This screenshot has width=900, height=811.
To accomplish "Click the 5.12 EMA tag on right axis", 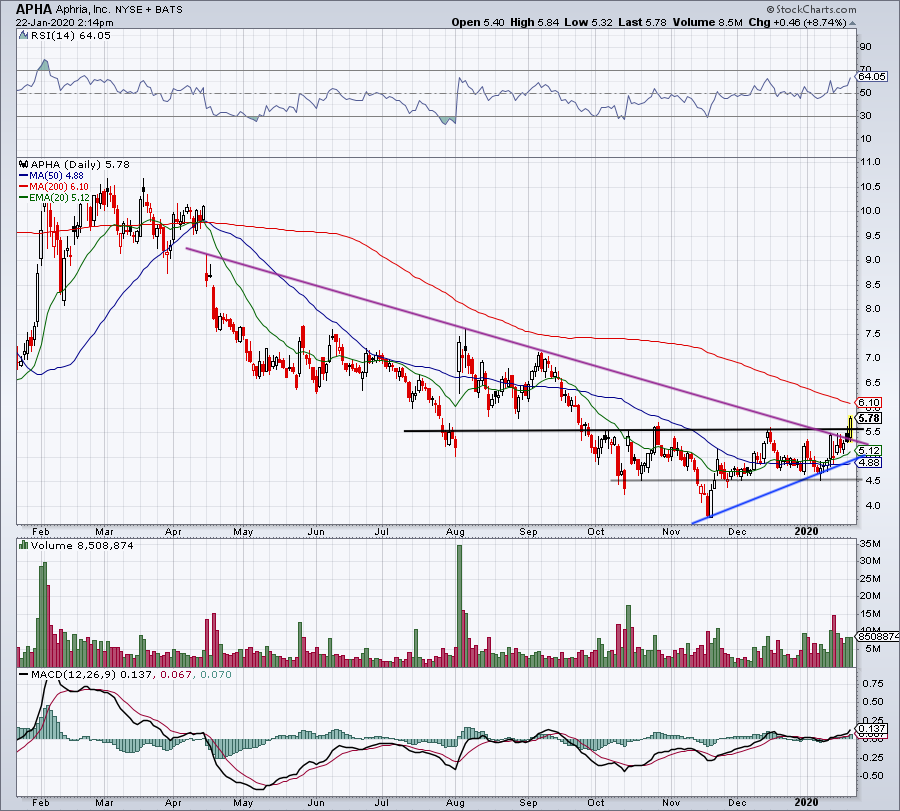I will 870,451.
